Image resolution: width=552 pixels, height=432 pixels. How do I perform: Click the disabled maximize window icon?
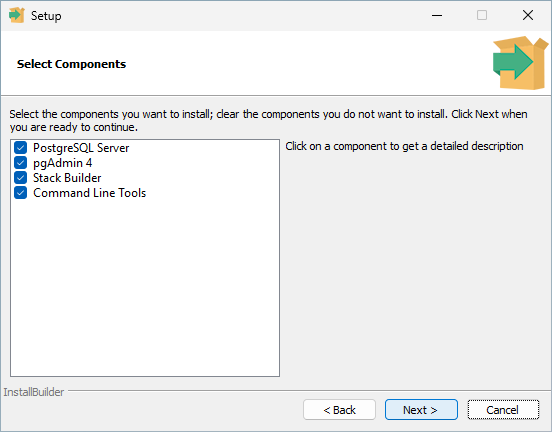[x=482, y=15]
